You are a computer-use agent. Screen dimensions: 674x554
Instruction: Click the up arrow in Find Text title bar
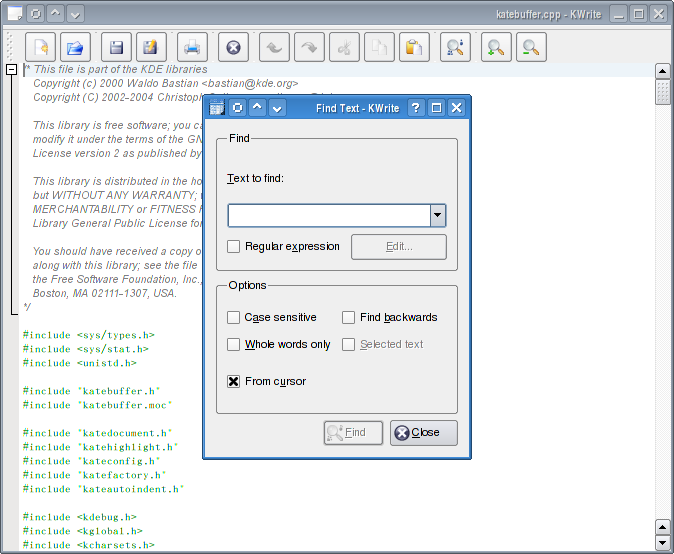click(257, 107)
